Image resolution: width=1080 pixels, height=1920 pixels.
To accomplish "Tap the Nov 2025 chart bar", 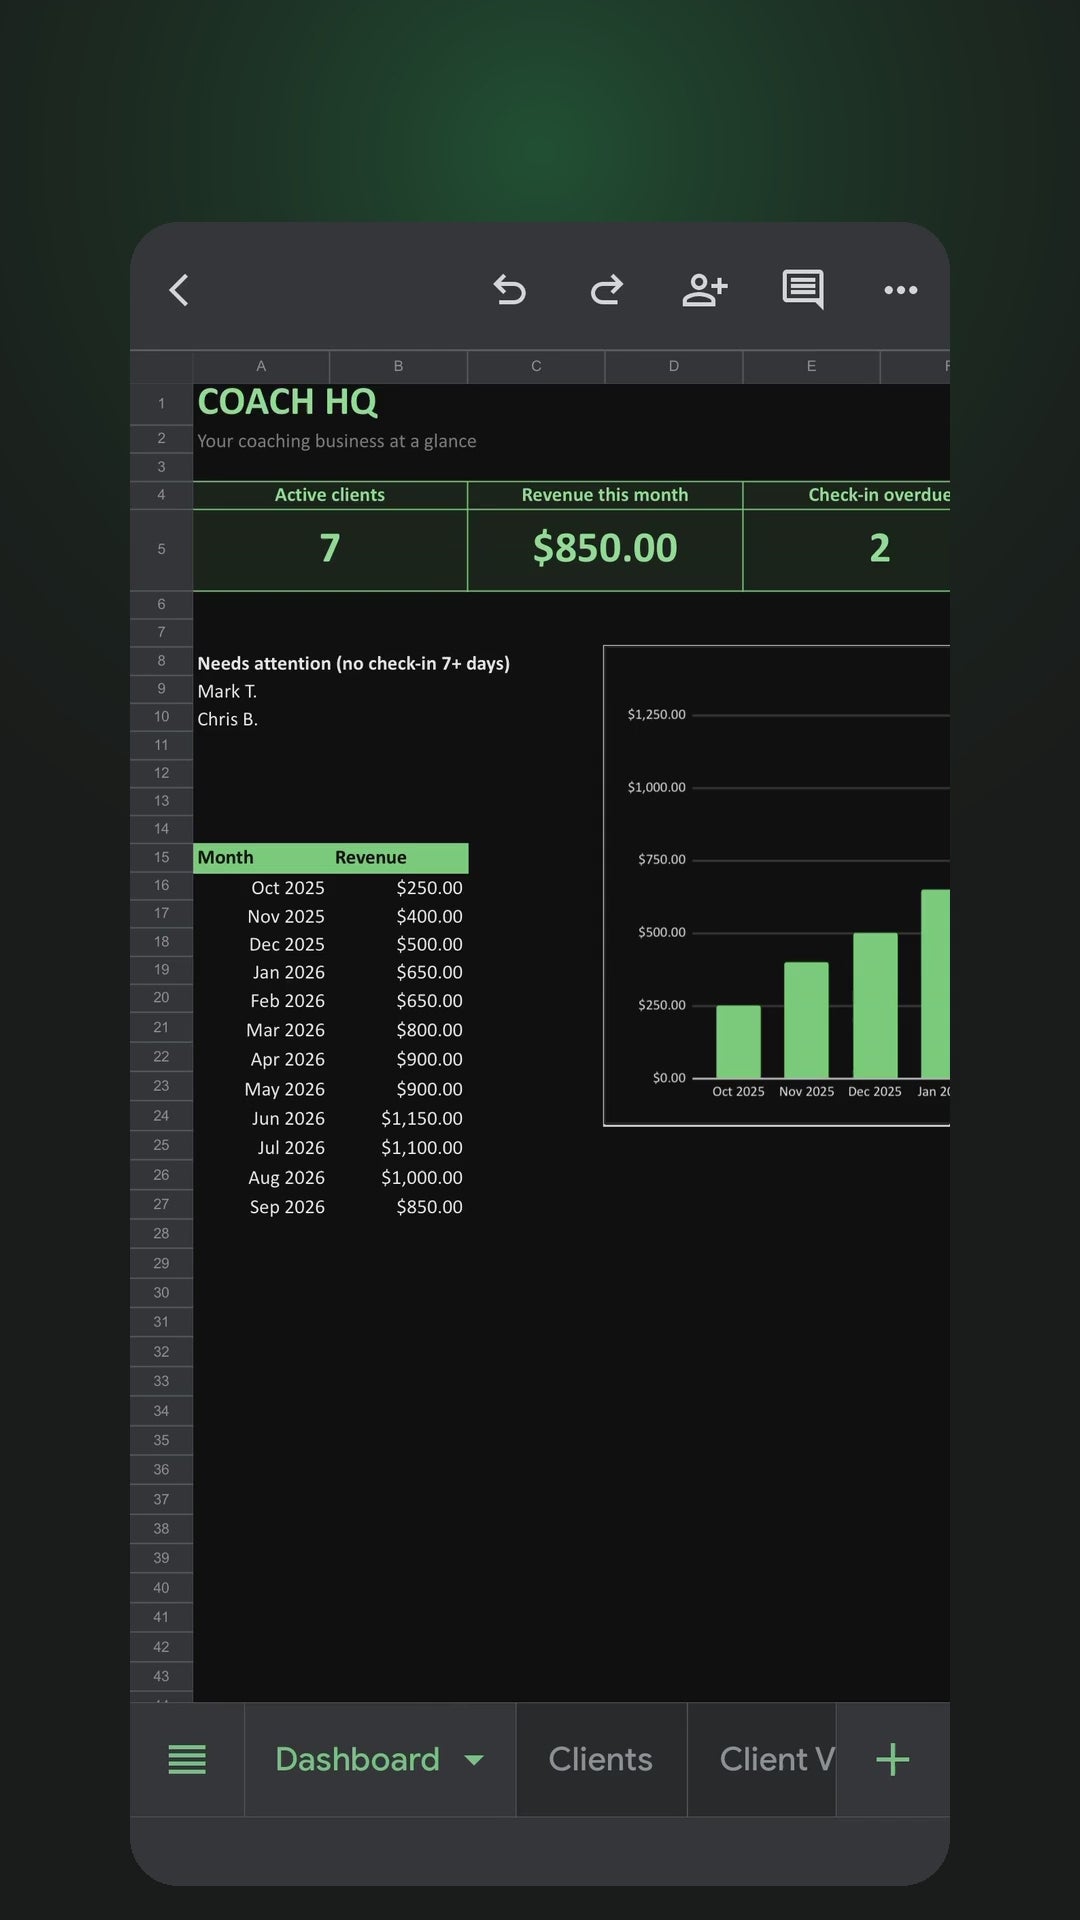I will (806, 1020).
